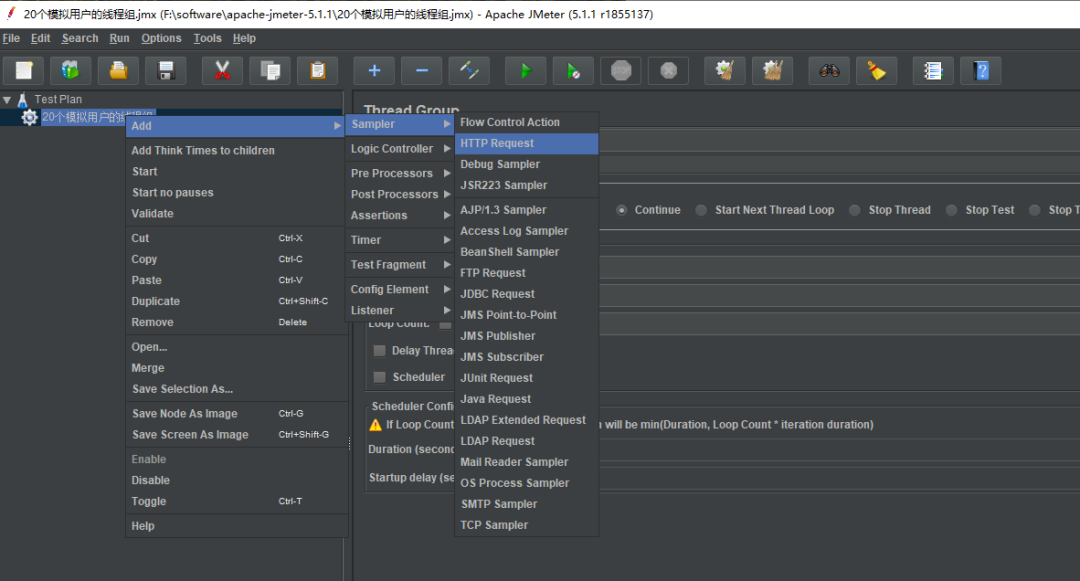Expand the Listener submenu
Screen dimensions: 1080x581
coord(399,310)
